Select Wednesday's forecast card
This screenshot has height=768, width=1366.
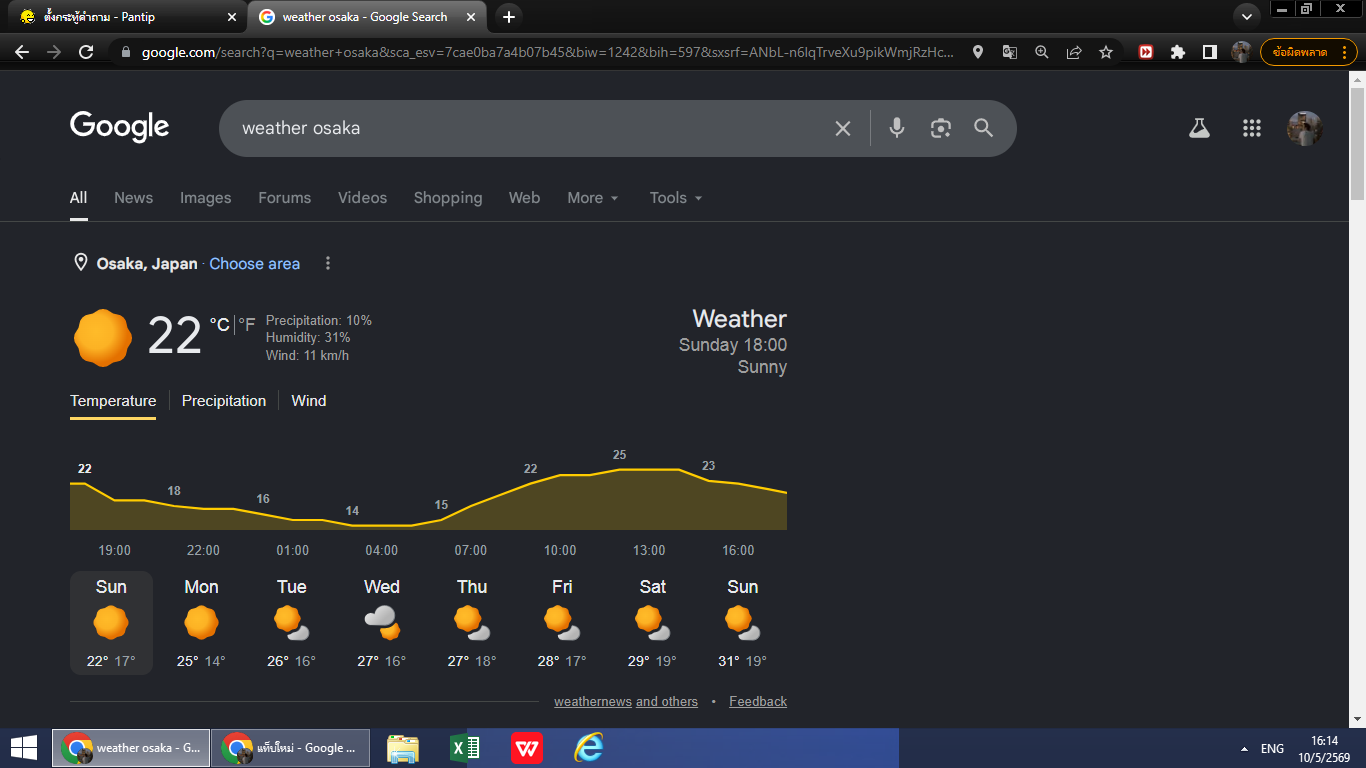click(382, 623)
